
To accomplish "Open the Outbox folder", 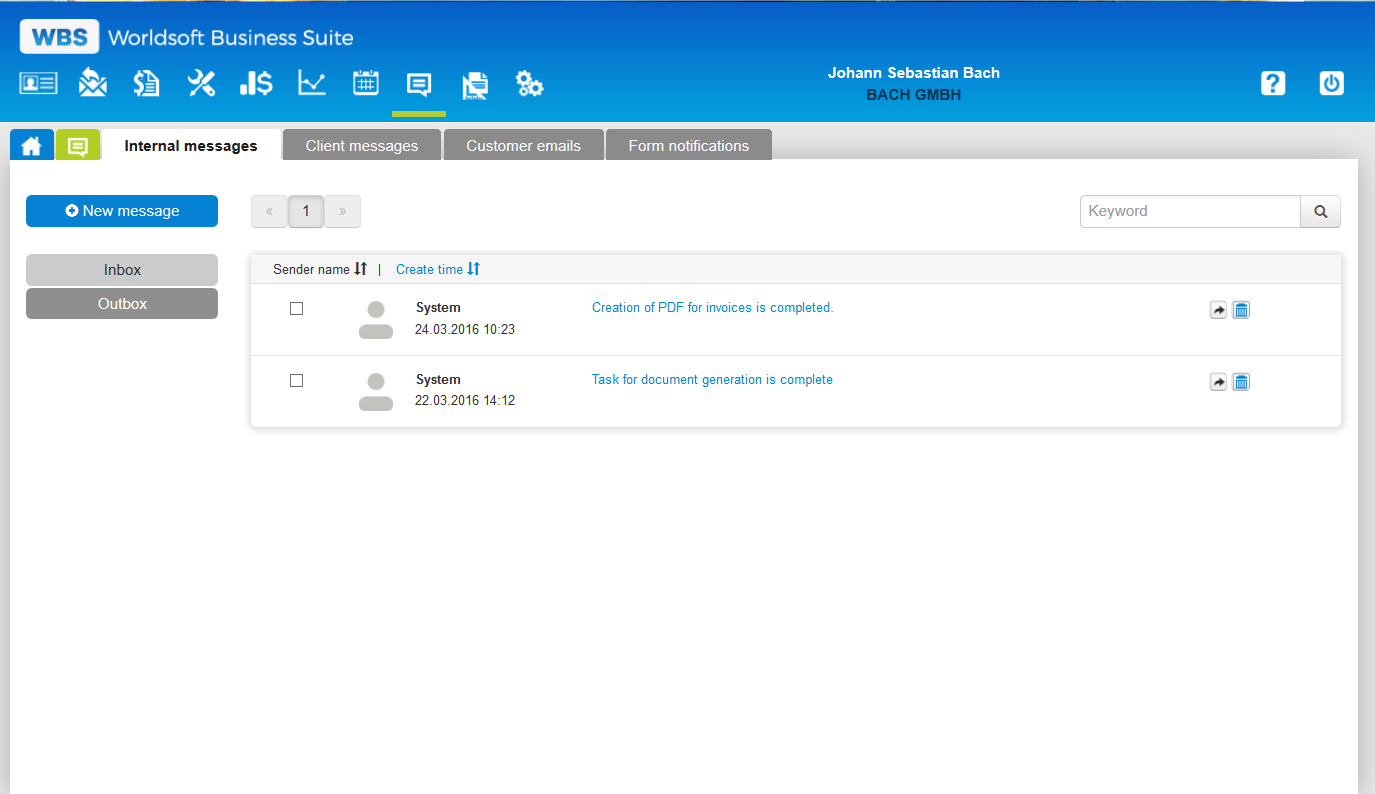I will tap(122, 304).
